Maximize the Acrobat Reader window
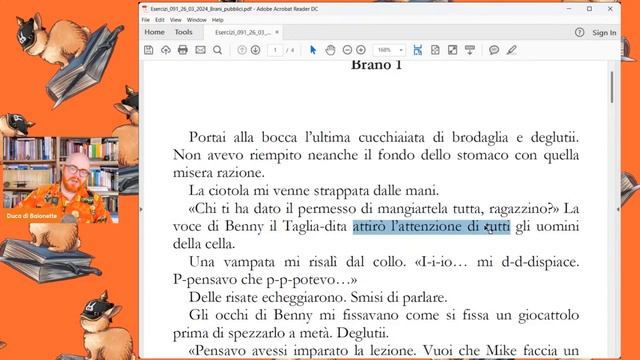The width and height of the screenshot is (640, 360). [589, 9]
